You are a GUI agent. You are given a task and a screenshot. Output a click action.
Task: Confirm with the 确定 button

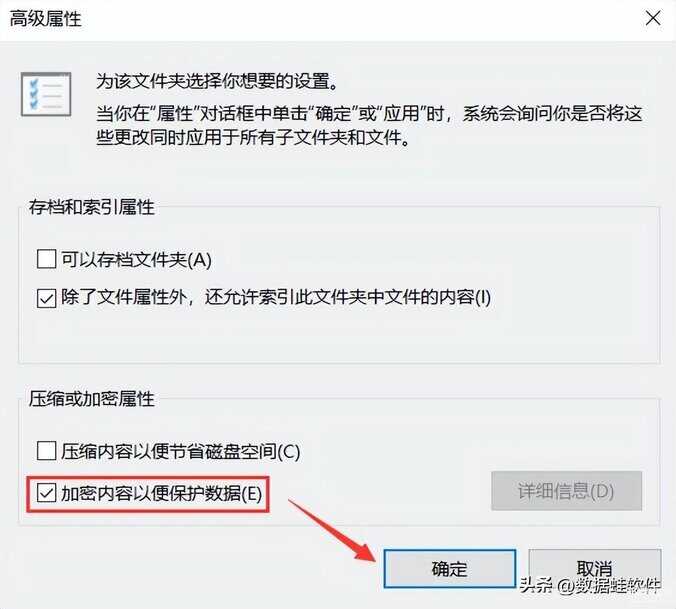(450, 568)
